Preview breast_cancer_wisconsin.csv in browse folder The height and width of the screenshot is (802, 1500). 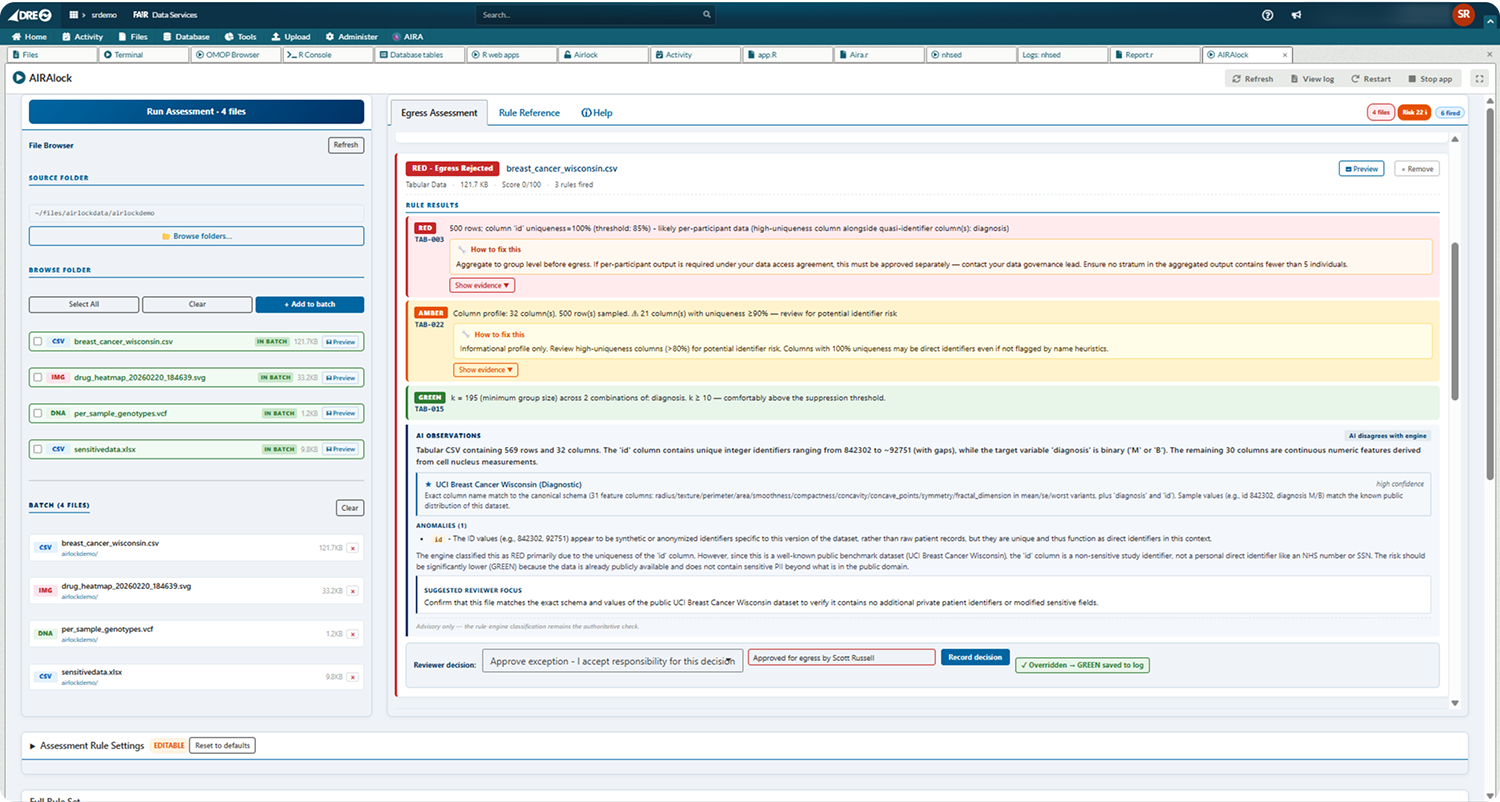click(340, 342)
